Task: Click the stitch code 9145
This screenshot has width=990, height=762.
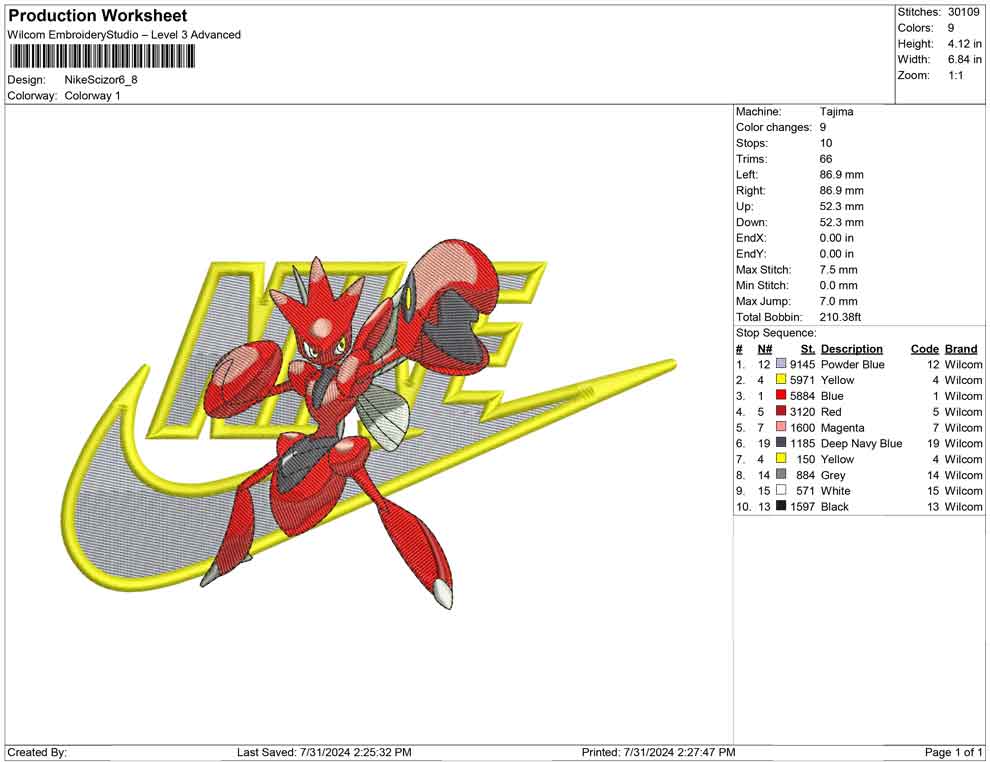Action: coord(802,364)
